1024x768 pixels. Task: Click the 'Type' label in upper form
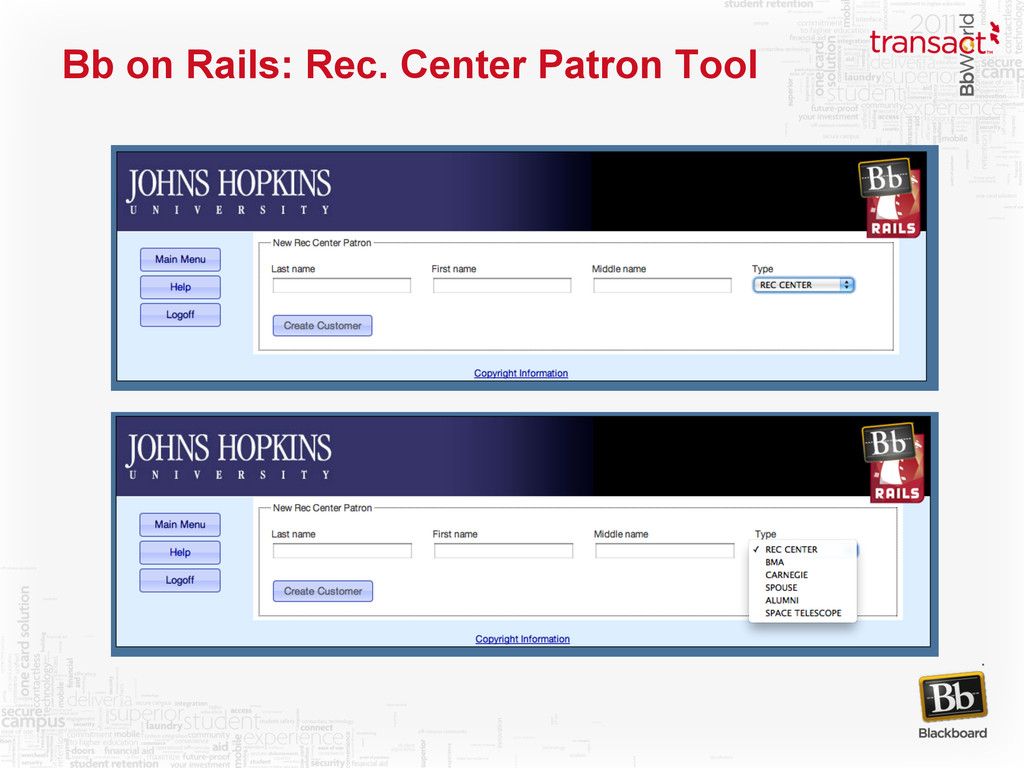click(x=762, y=269)
